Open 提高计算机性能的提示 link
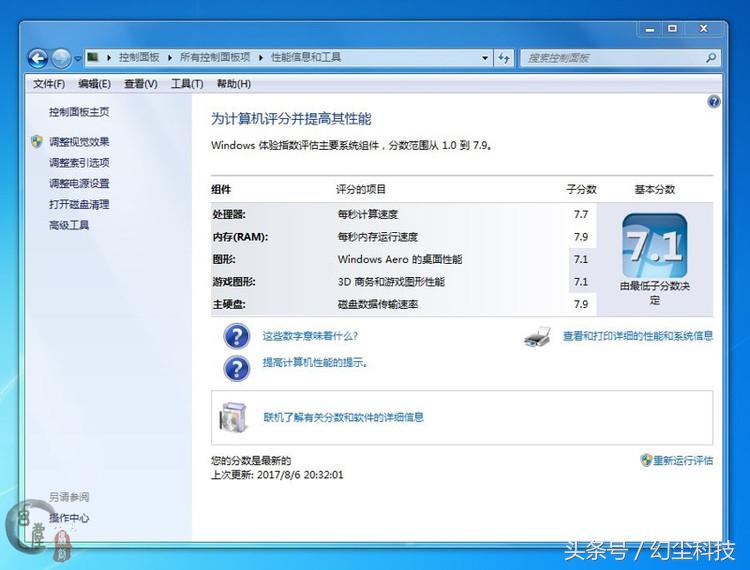The image size is (750, 570). coord(315,362)
